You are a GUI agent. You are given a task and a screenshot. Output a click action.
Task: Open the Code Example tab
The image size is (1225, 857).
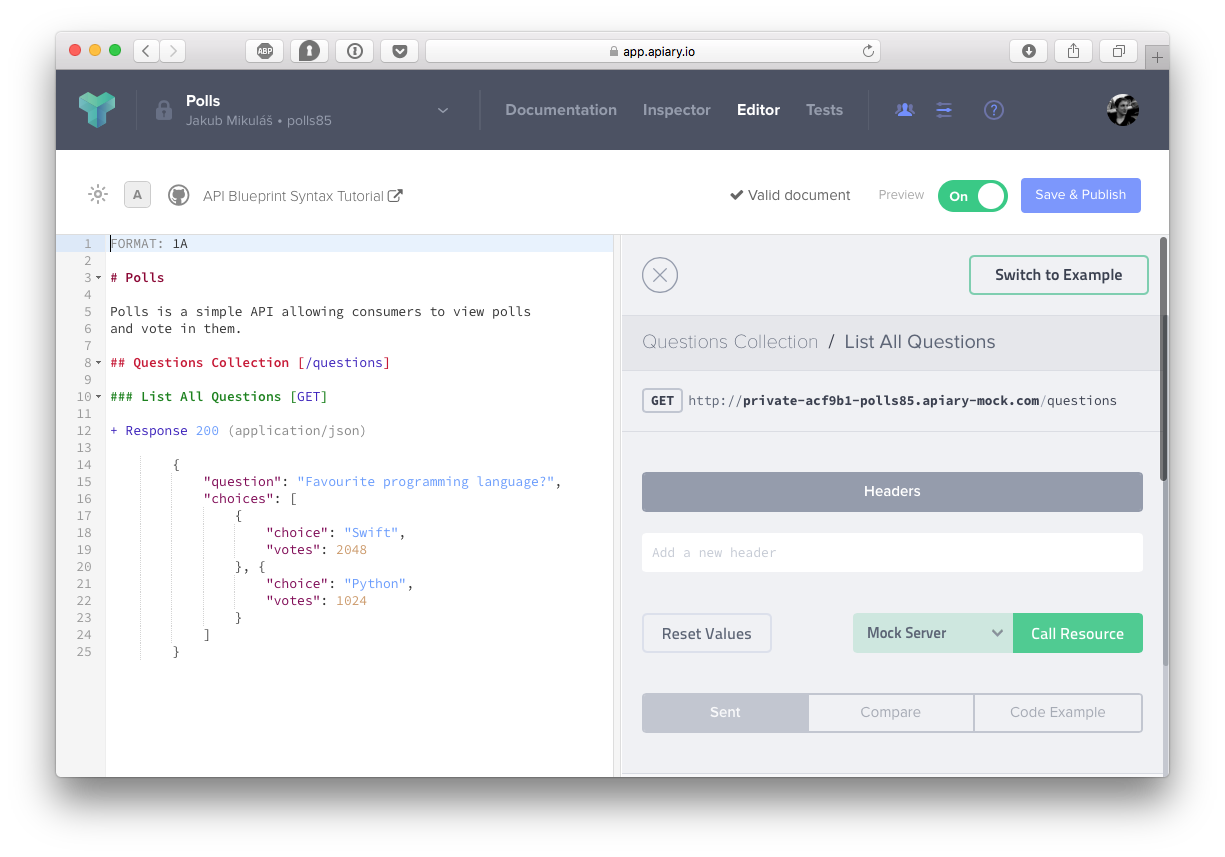[x=1058, y=713]
